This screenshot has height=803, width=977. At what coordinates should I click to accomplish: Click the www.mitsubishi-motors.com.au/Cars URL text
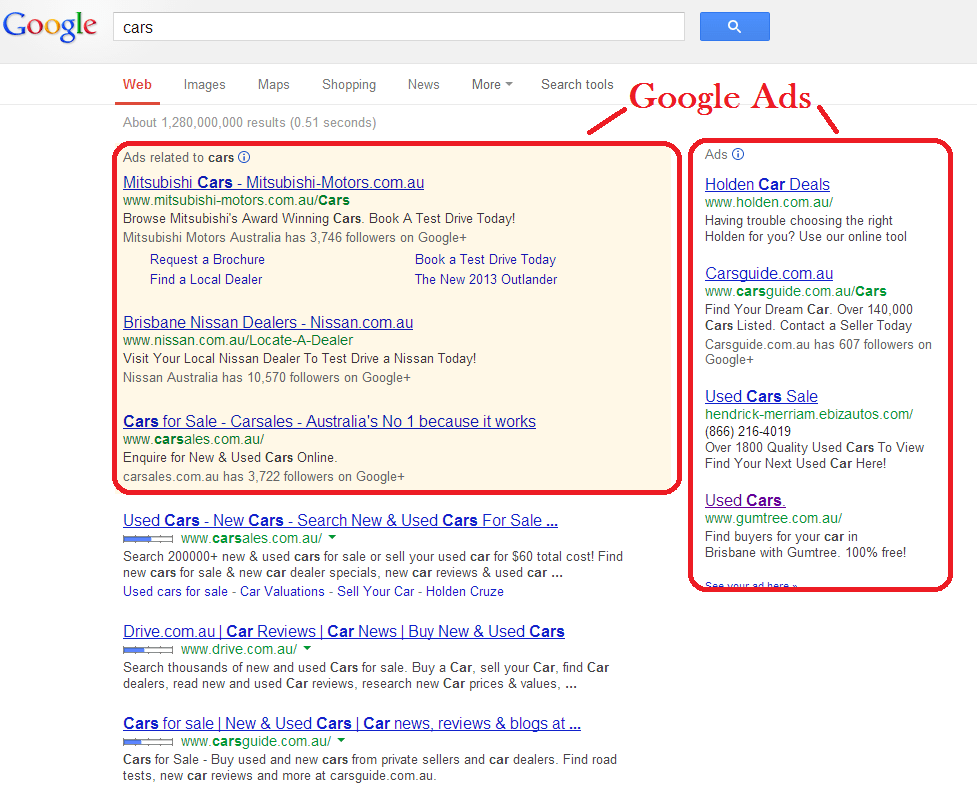(x=236, y=200)
